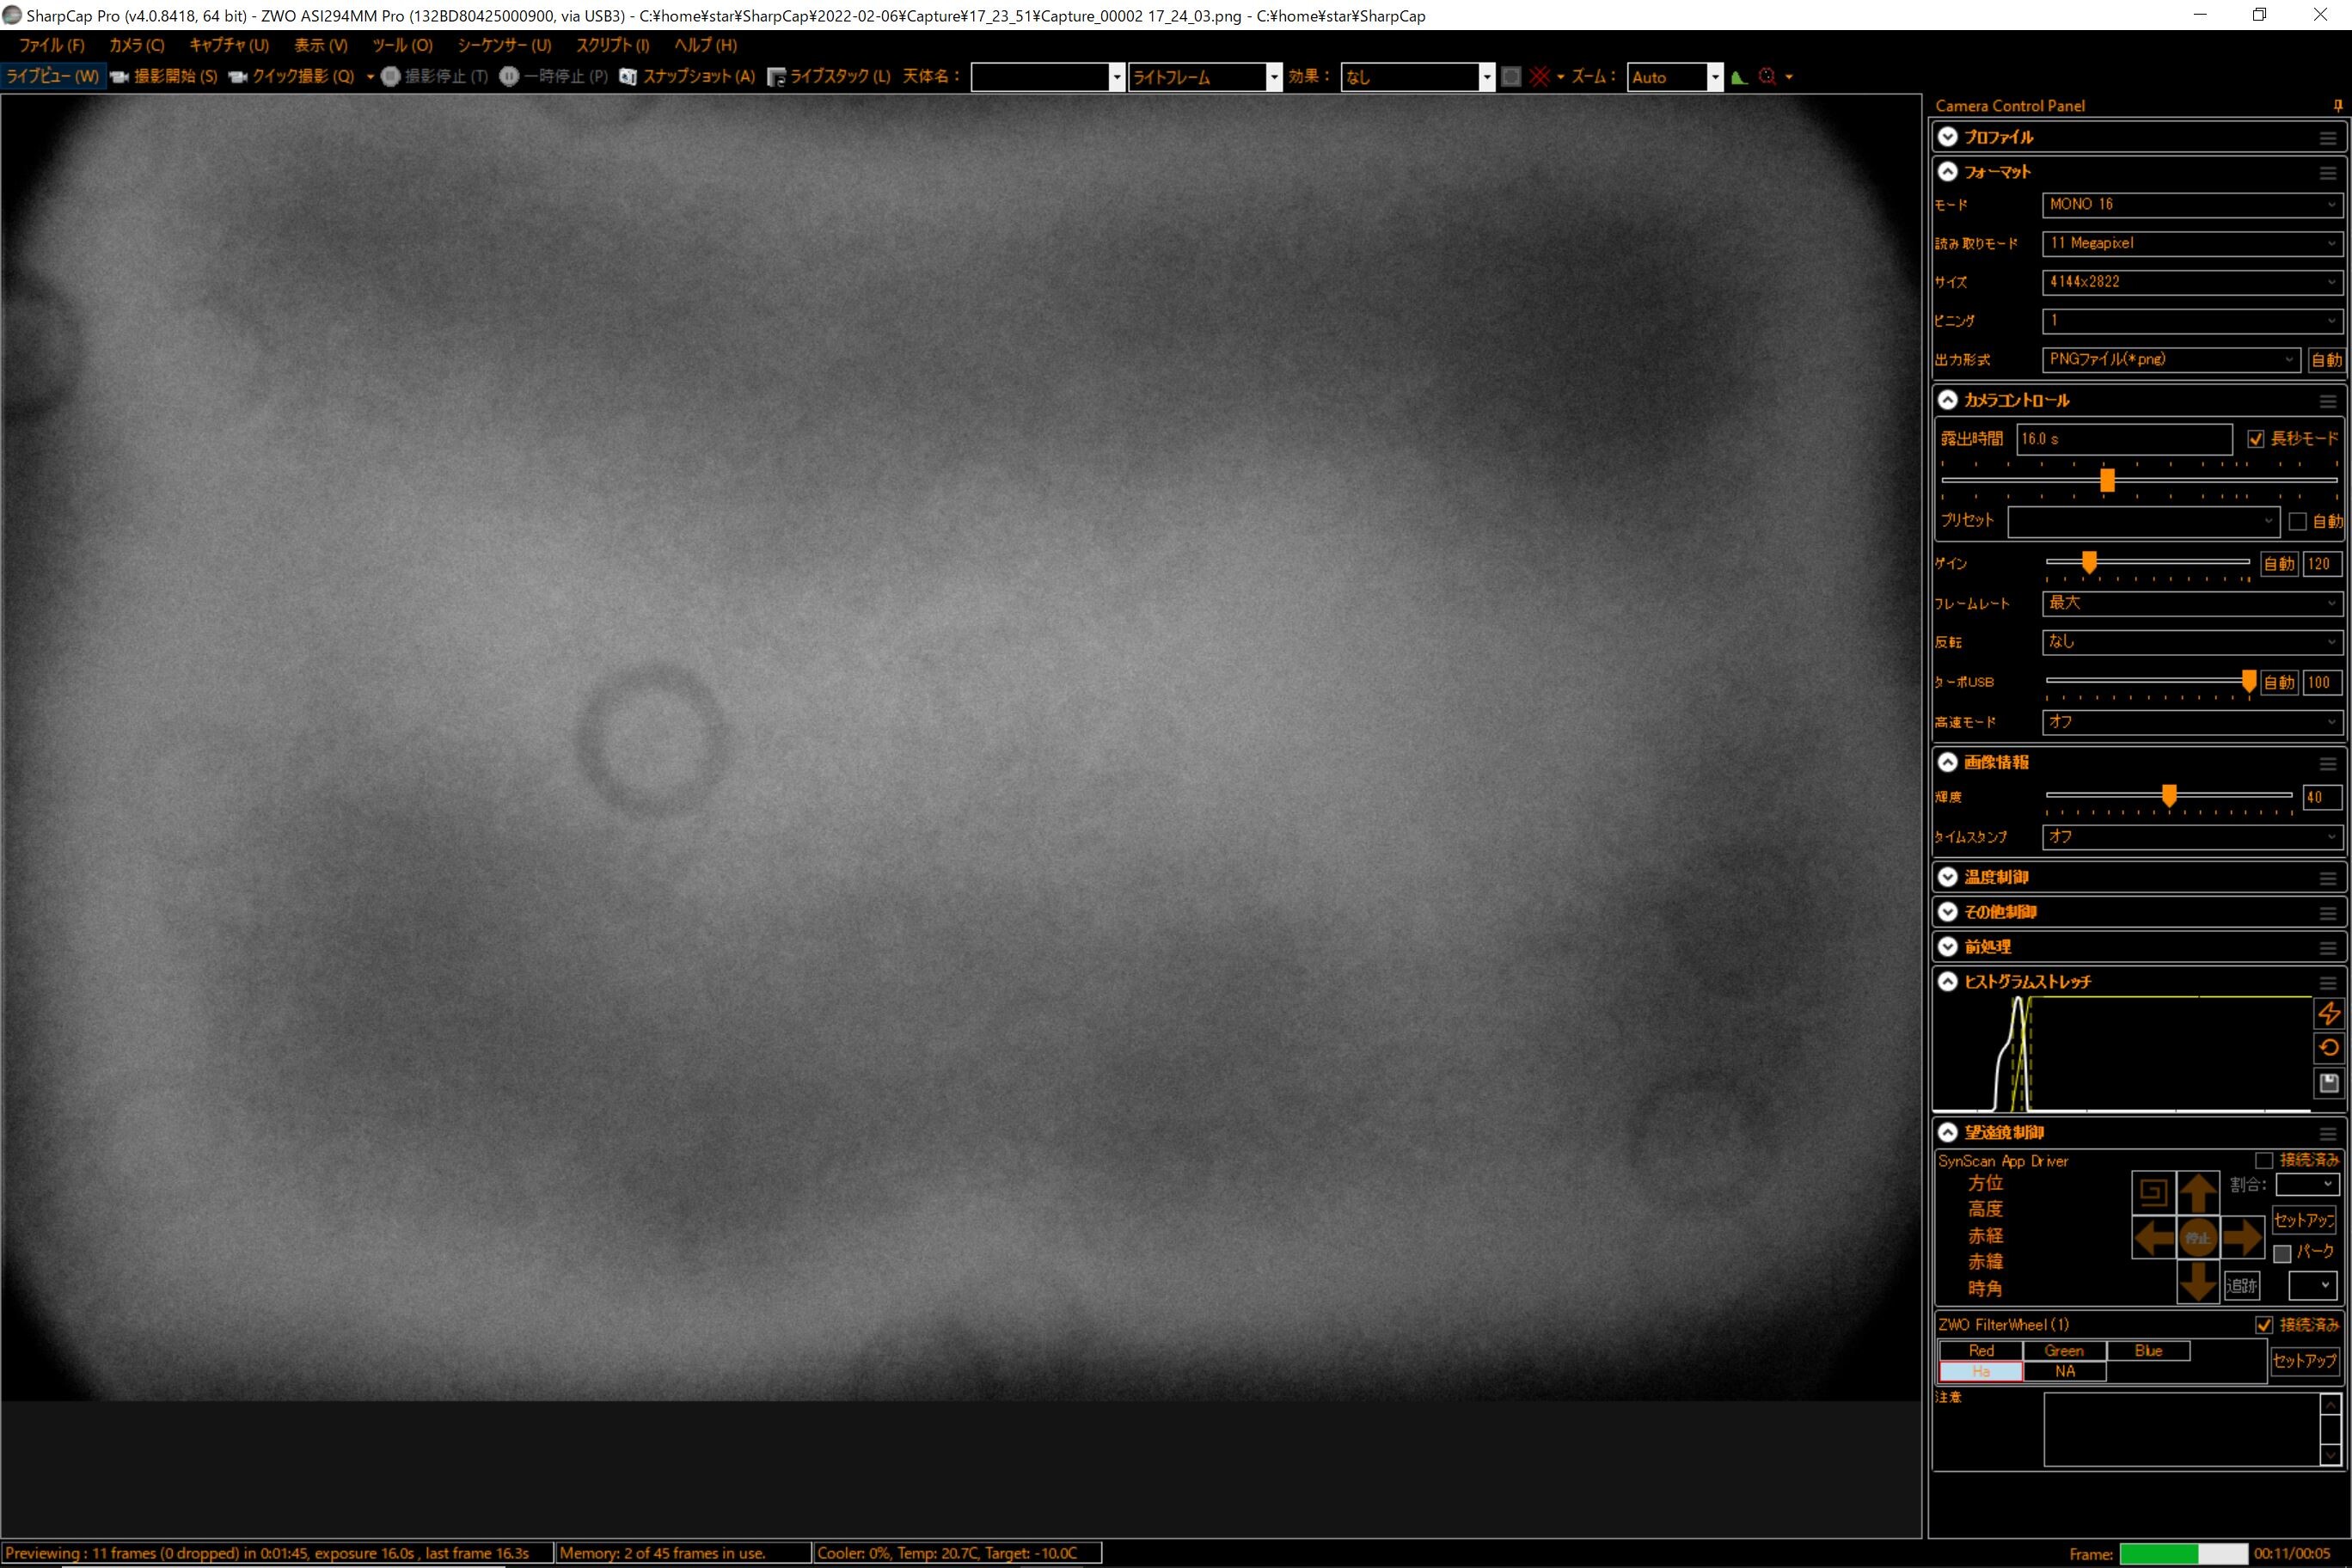This screenshot has height=1568, width=2352.
Task: Open the キャプチャ (U) menu
Action: point(229,45)
